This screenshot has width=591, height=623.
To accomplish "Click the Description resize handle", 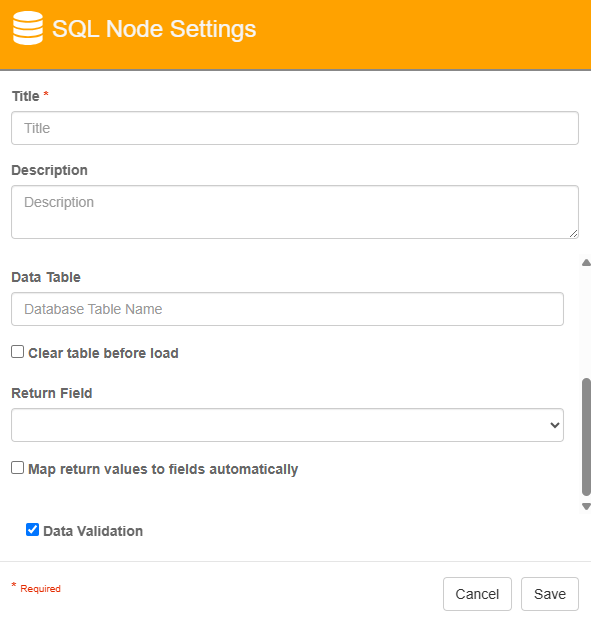I will coord(573,234).
